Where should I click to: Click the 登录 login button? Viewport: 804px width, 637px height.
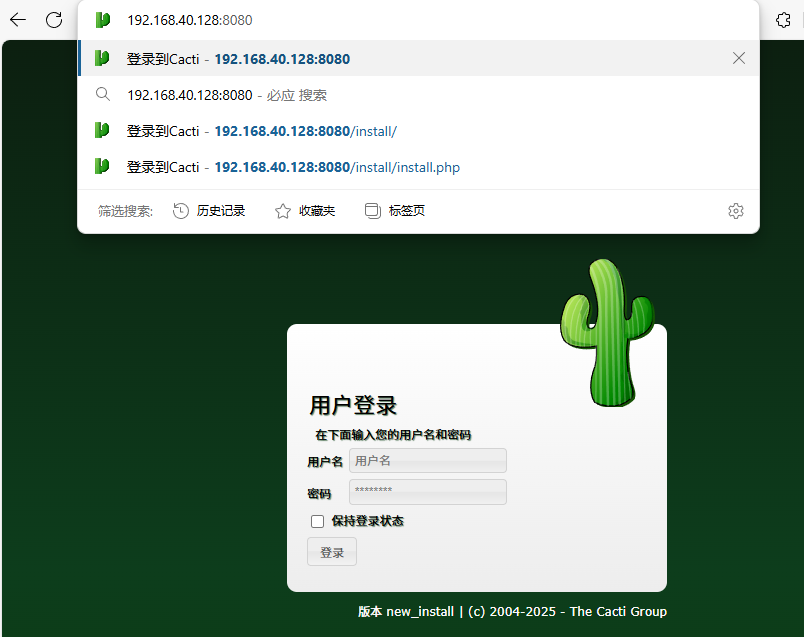click(332, 552)
